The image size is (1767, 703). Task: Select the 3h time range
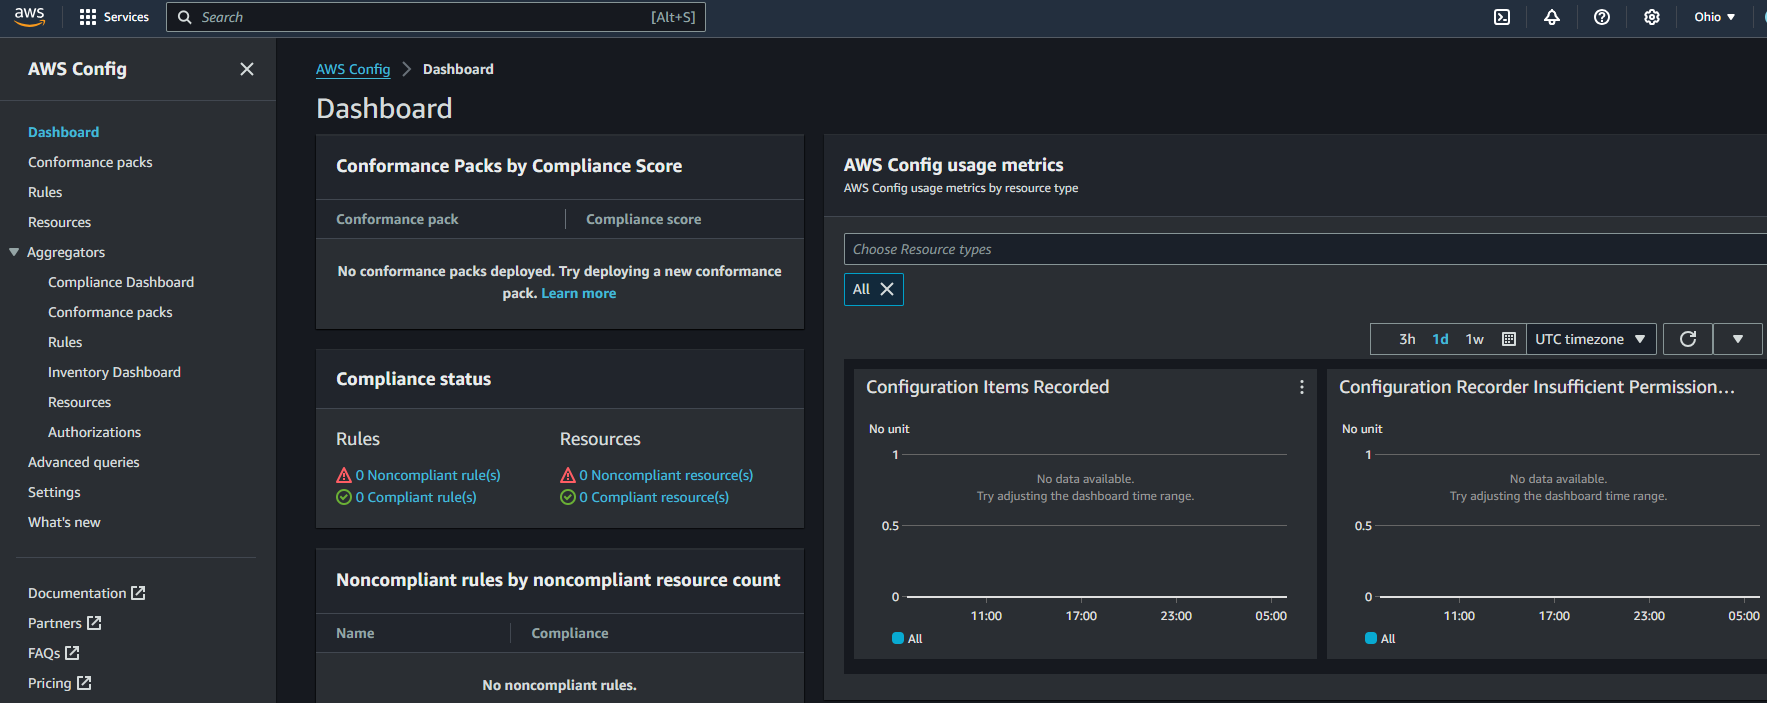tap(1406, 339)
